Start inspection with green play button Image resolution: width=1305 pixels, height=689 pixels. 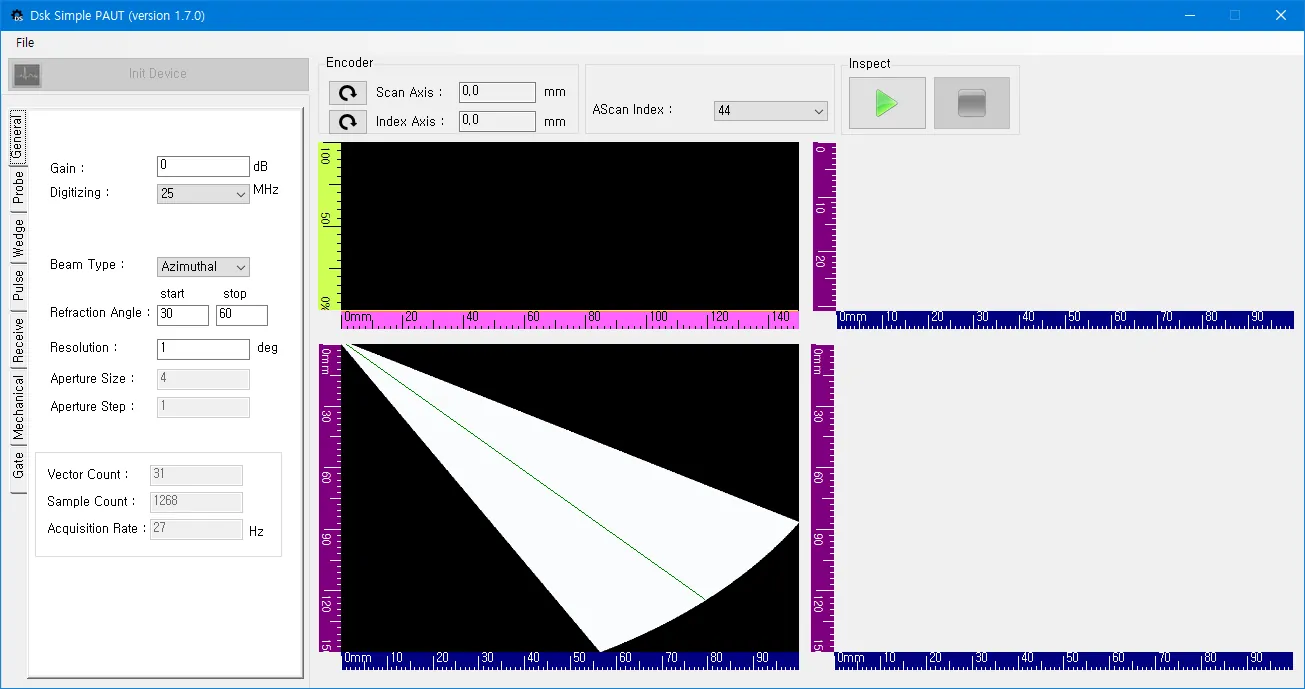pos(887,103)
